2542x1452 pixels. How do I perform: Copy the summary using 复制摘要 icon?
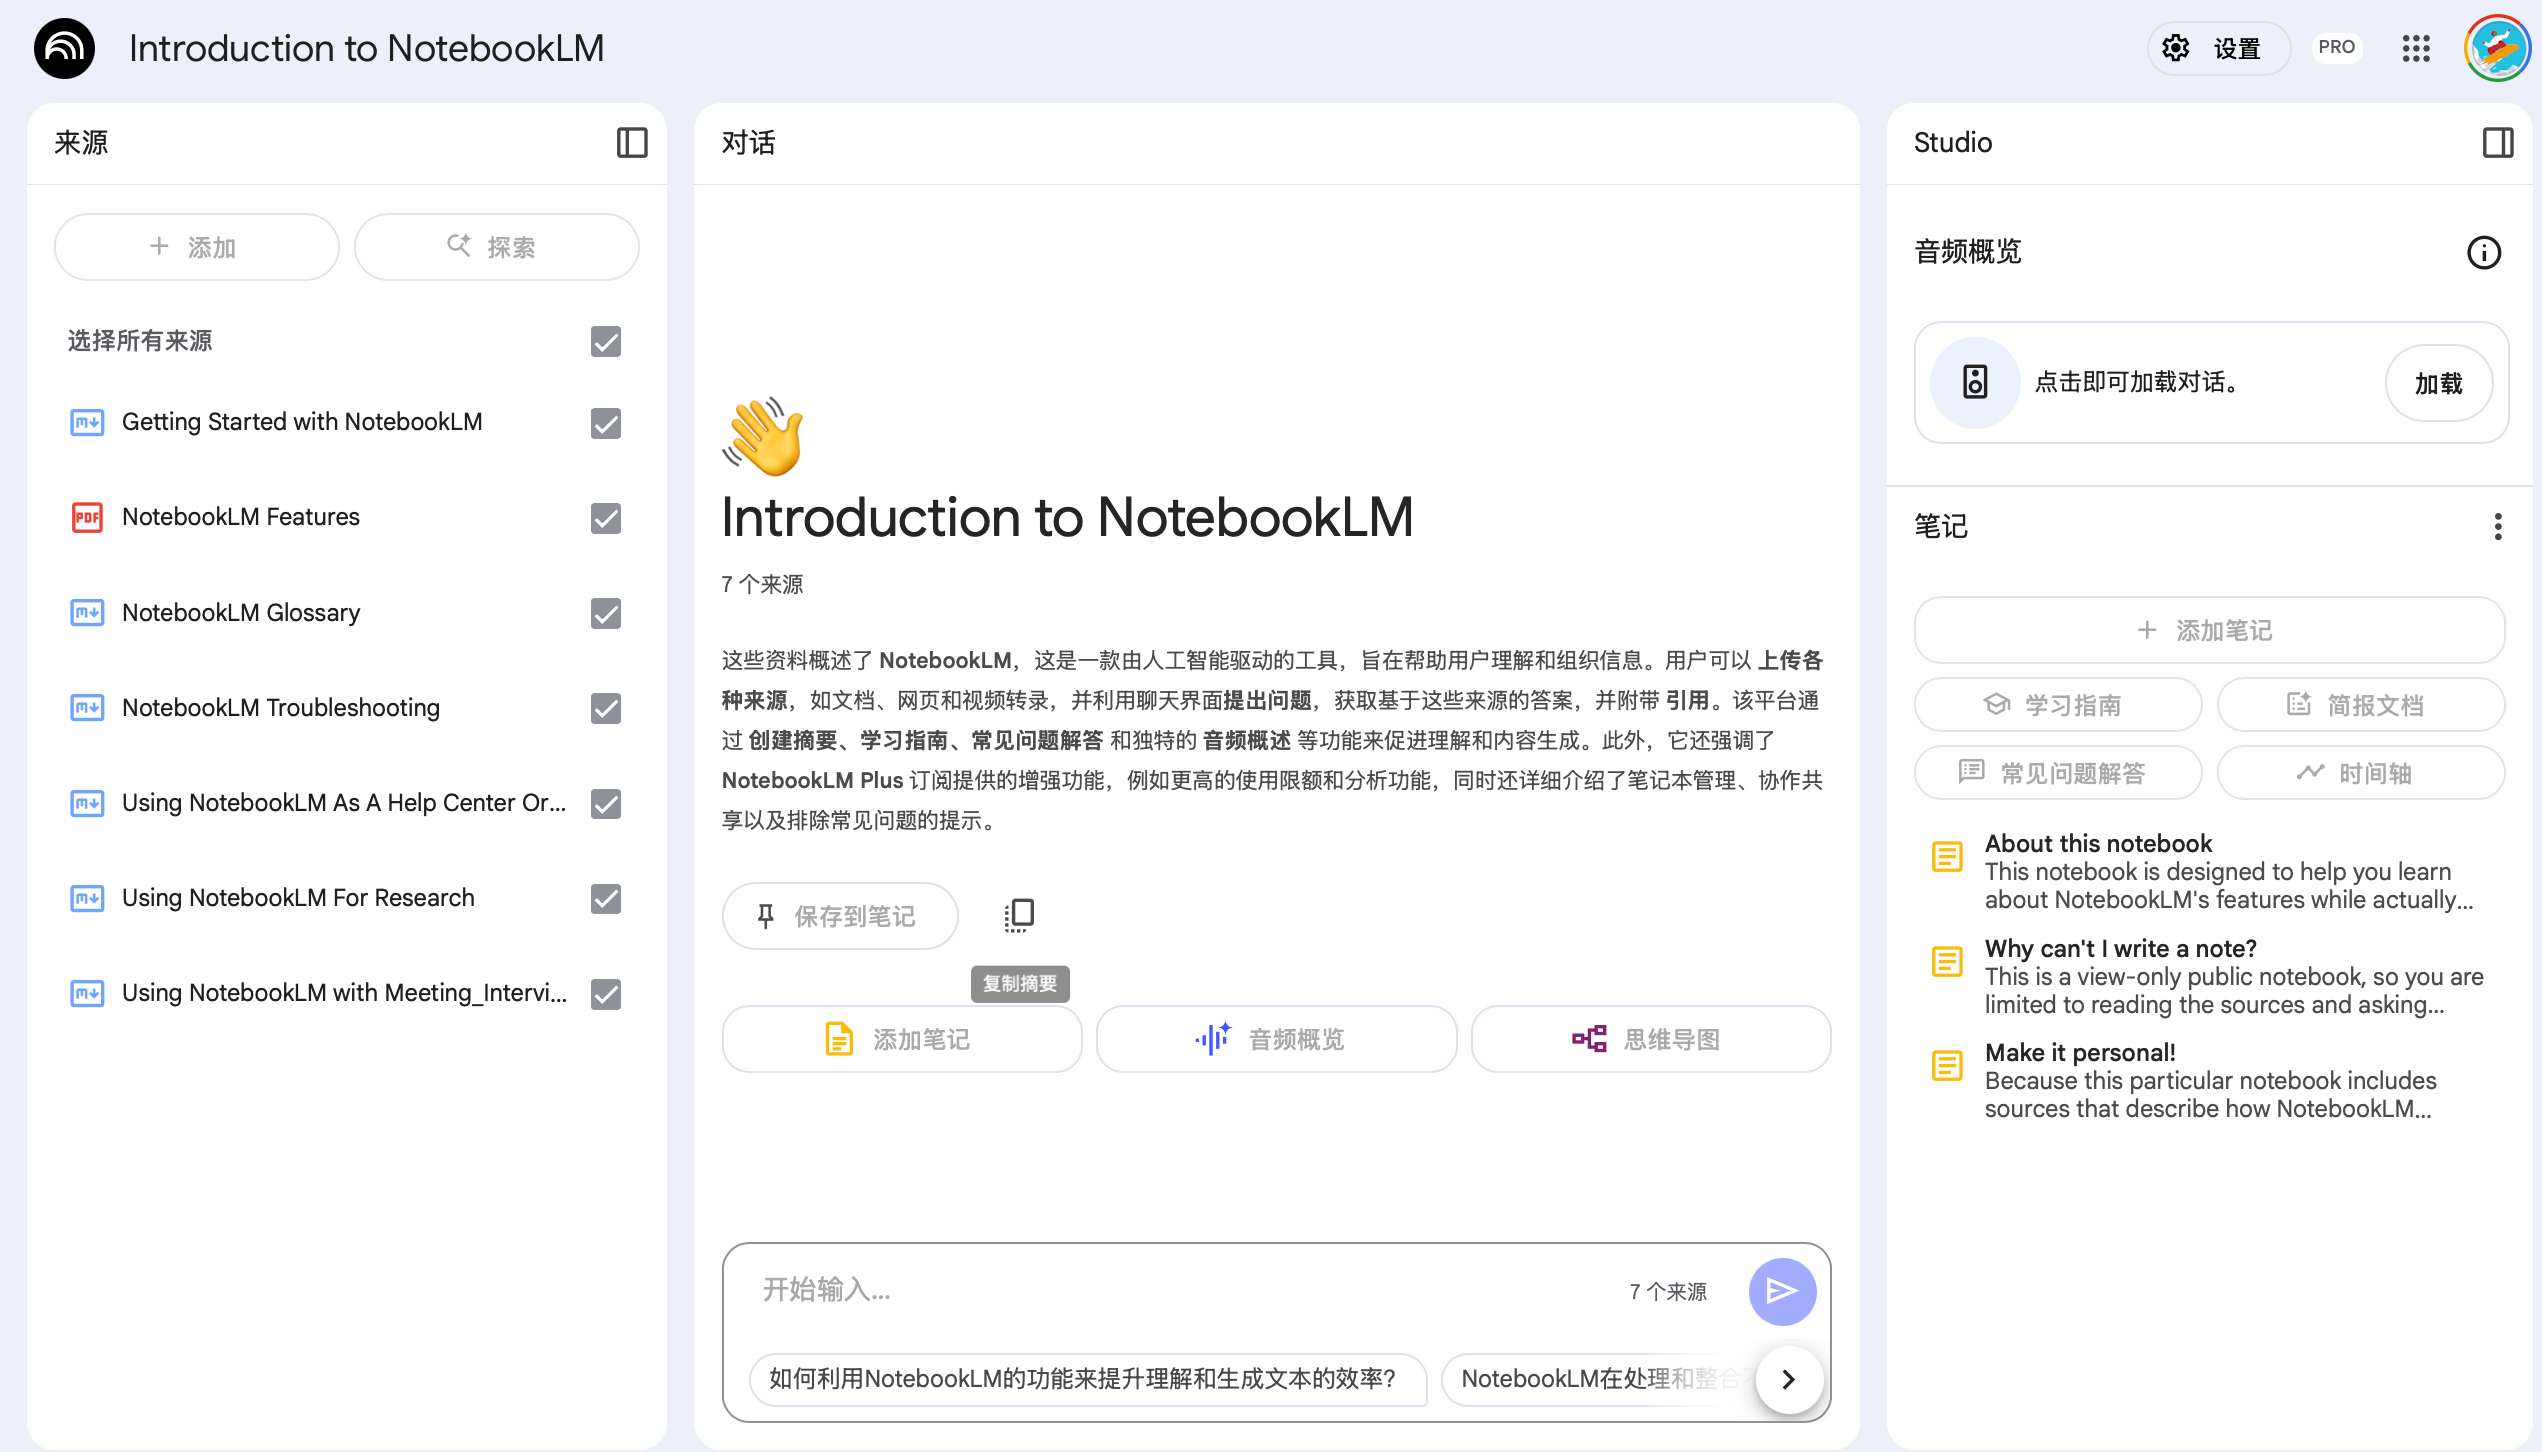click(1019, 914)
